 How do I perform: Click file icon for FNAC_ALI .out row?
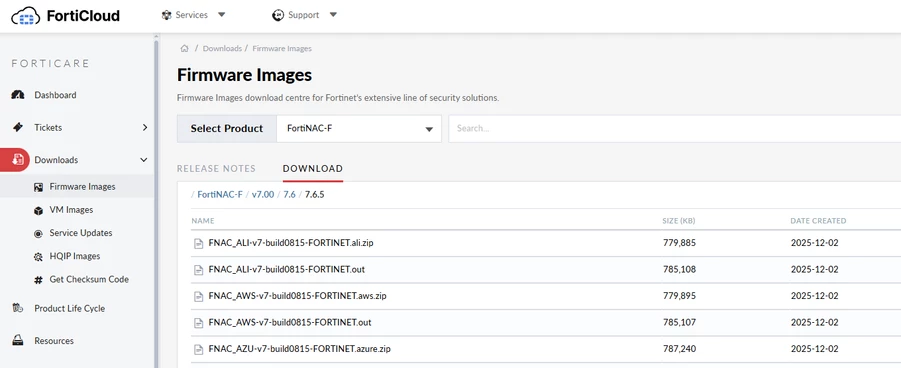point(199,270)
